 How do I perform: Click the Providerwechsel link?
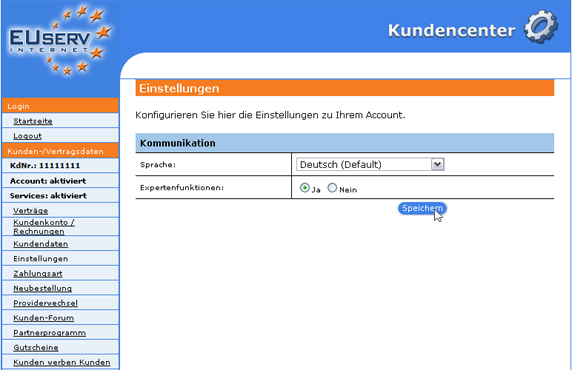pyautogui.click(x=45, y=303)
